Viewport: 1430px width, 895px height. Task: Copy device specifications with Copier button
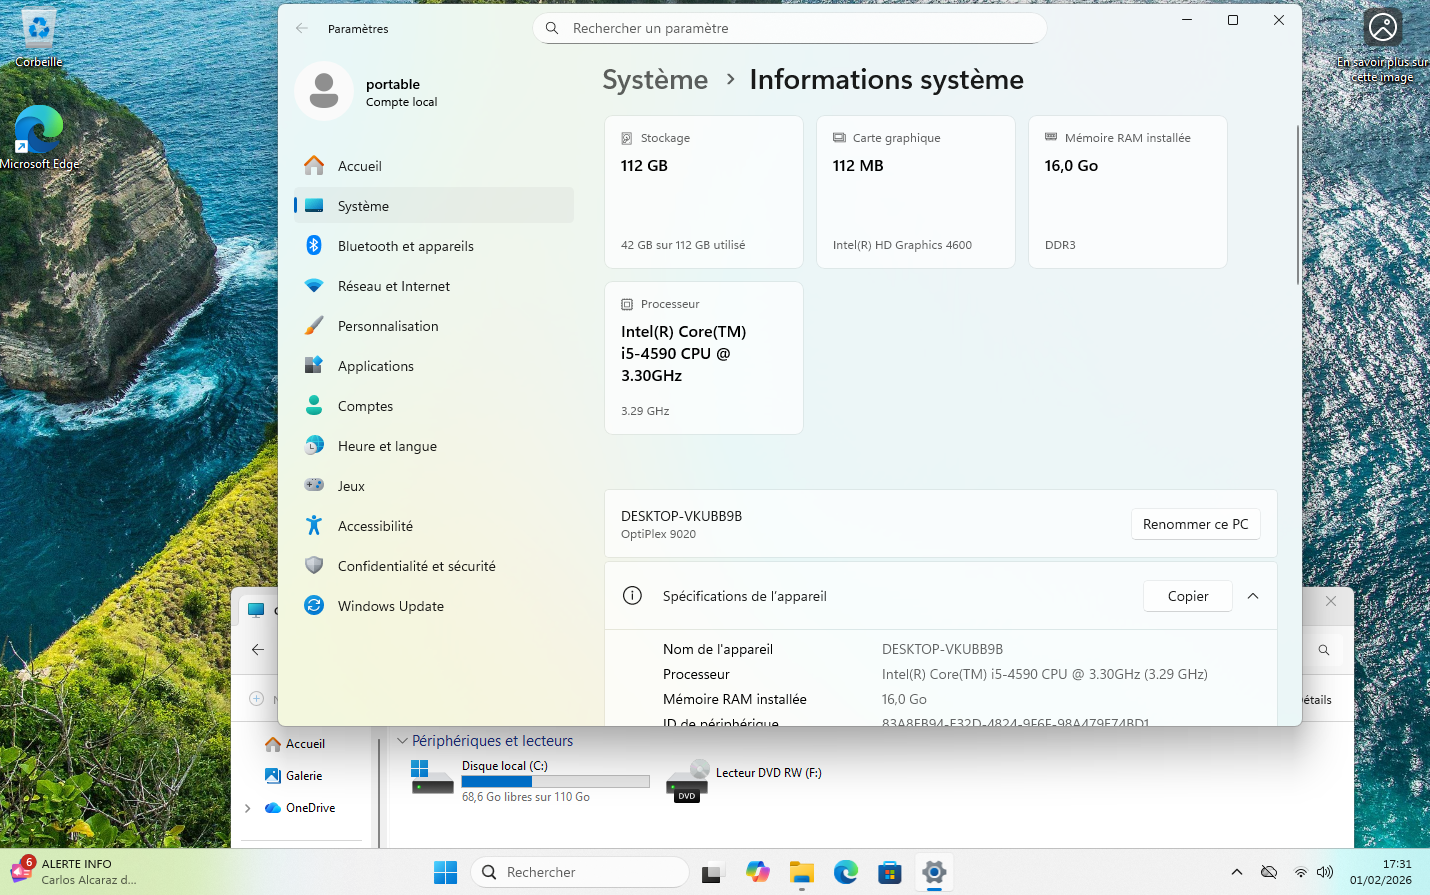point(1187,596)
